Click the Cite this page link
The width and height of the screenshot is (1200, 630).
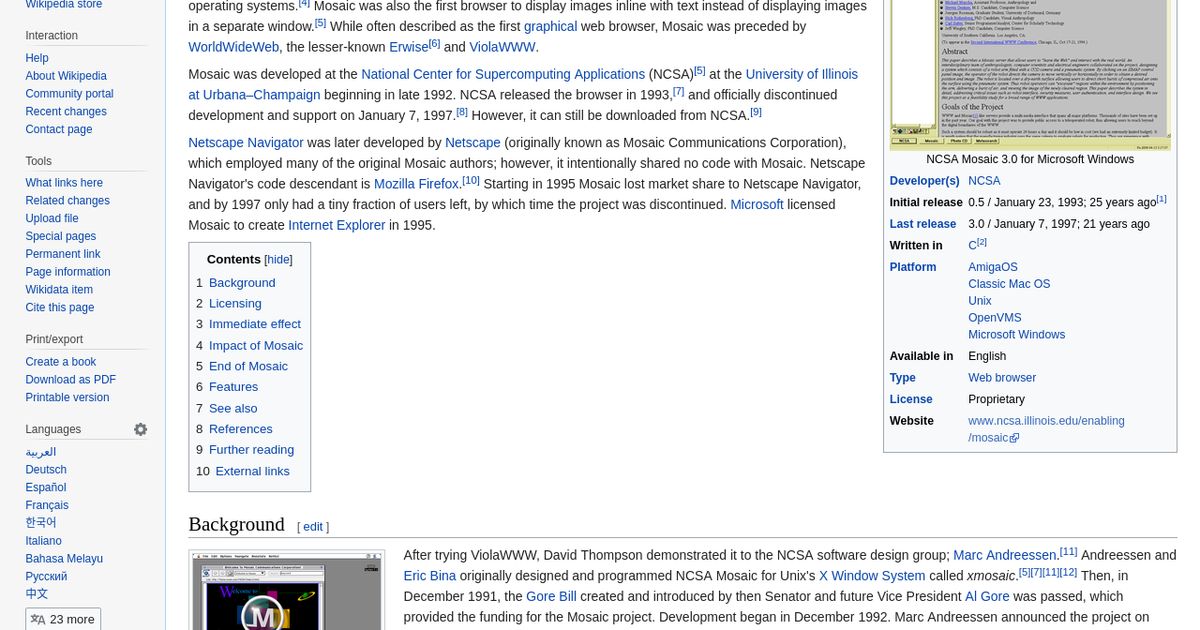(x=59, y=307)
